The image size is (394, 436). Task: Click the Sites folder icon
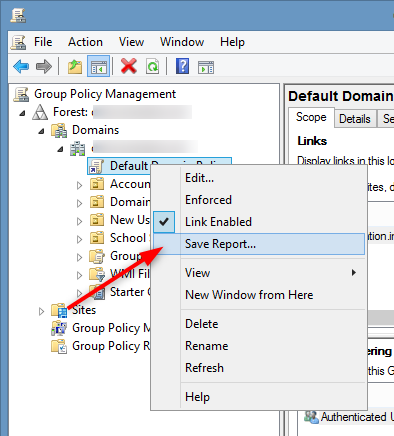click(x=59, y=310)
